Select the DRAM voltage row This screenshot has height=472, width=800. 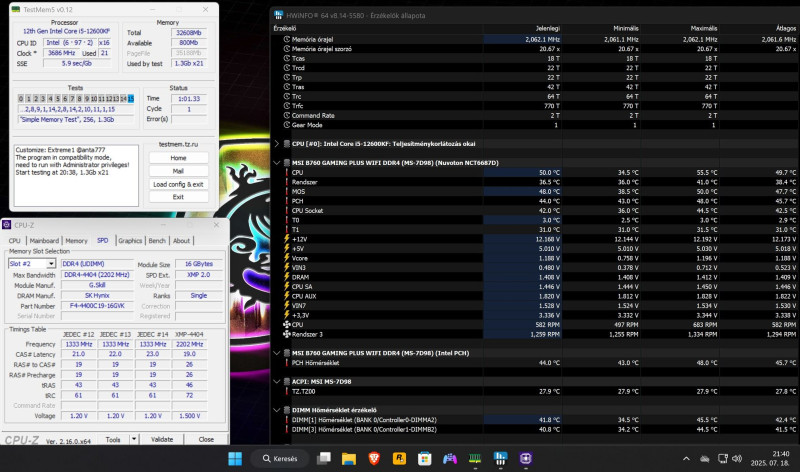click(x=535, y=277)
